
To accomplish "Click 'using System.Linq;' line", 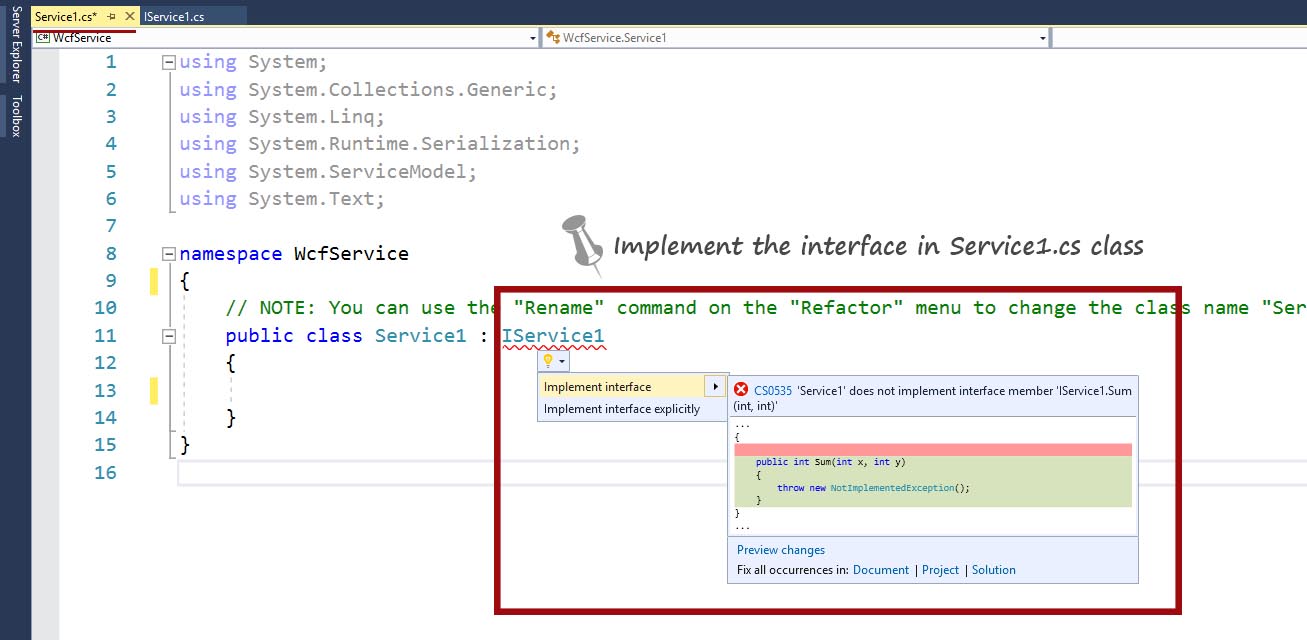I will [282, 117].
